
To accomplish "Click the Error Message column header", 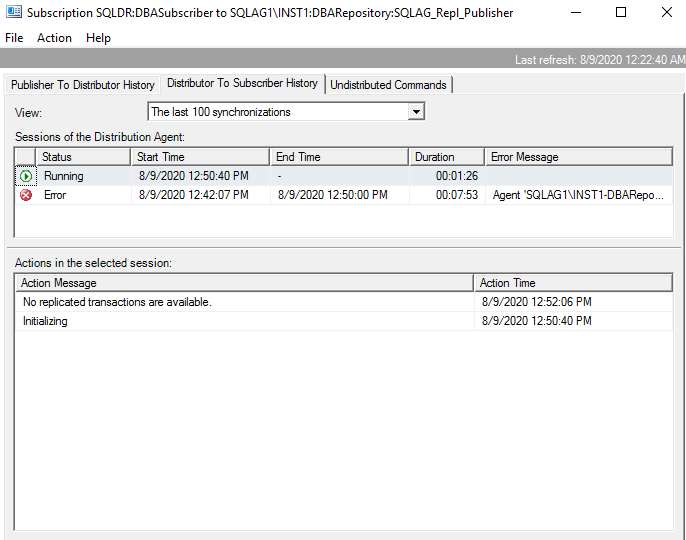I will pyautogui.click(x=578, y=157).
